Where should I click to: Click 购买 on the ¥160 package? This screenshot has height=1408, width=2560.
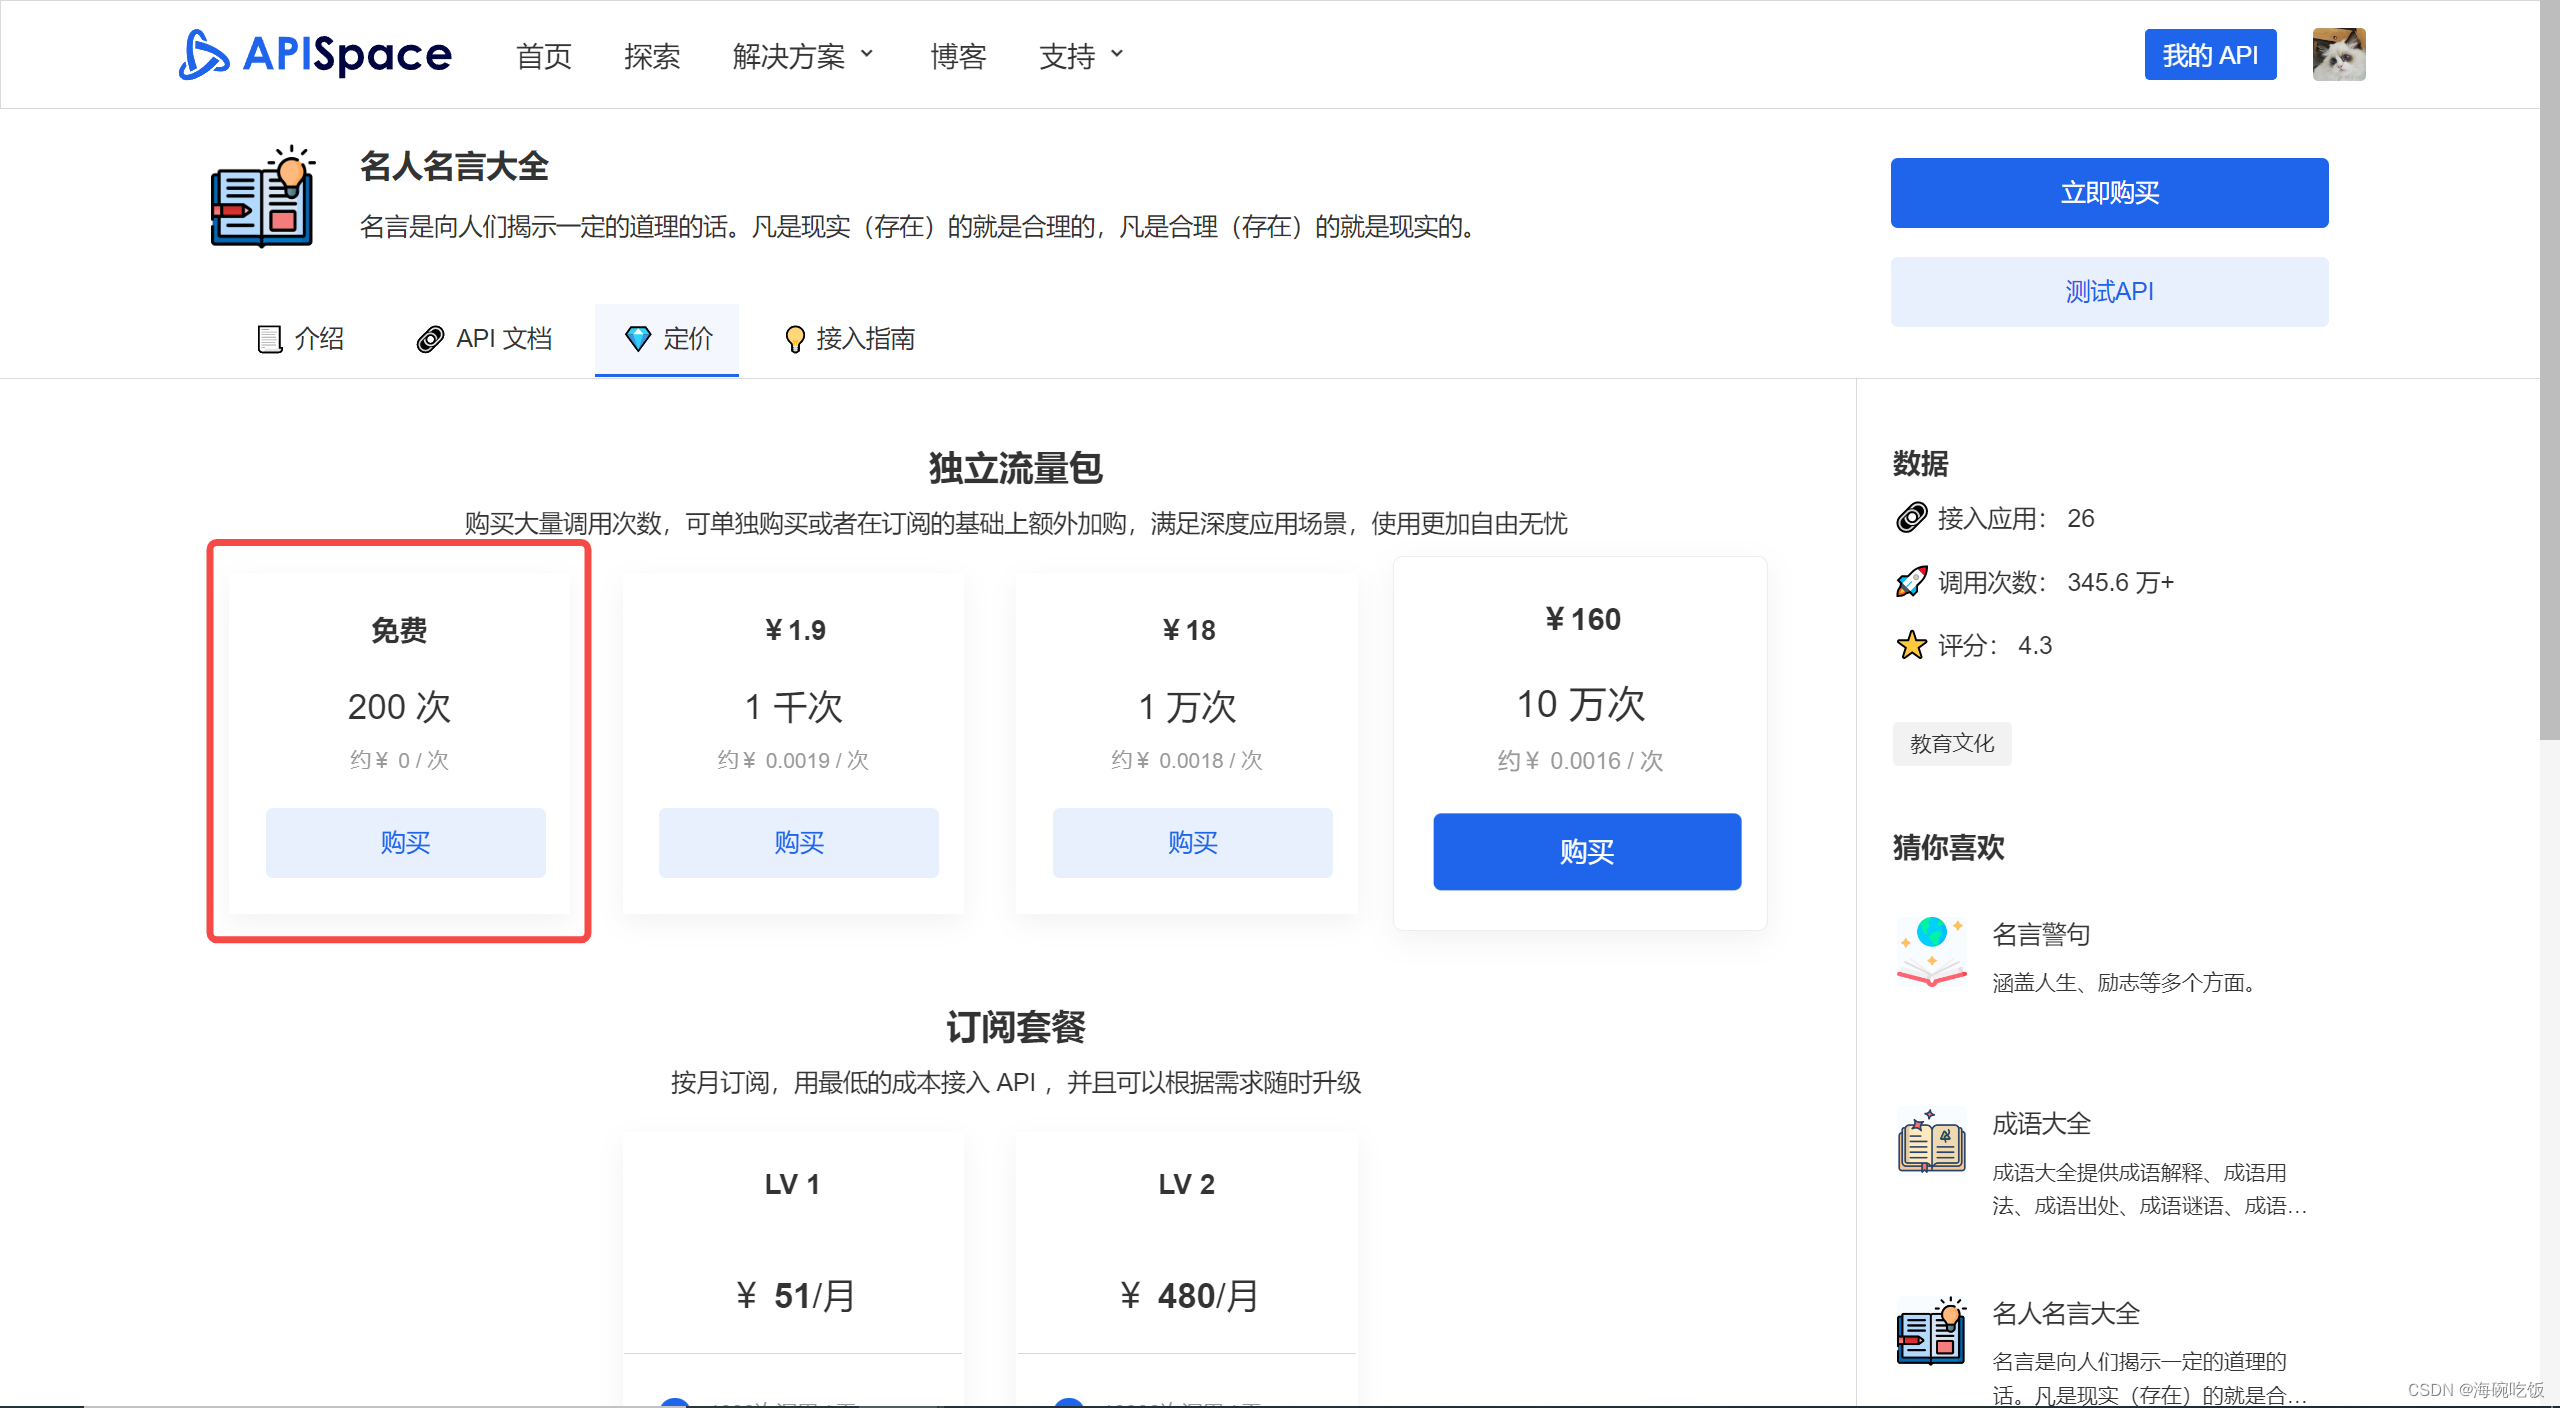point(1586,851)
